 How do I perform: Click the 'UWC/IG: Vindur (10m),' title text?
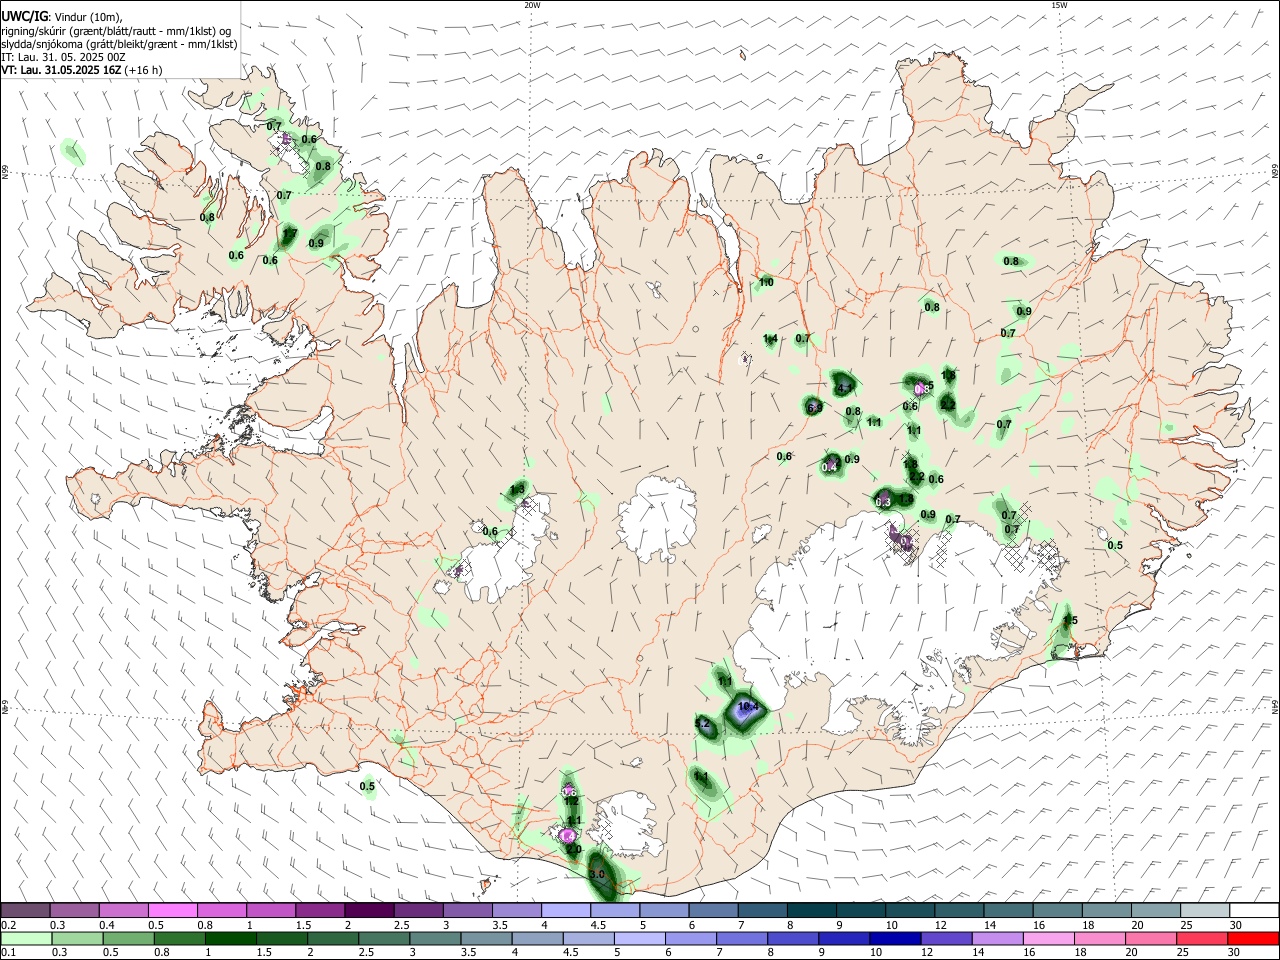tap(61, 17)
